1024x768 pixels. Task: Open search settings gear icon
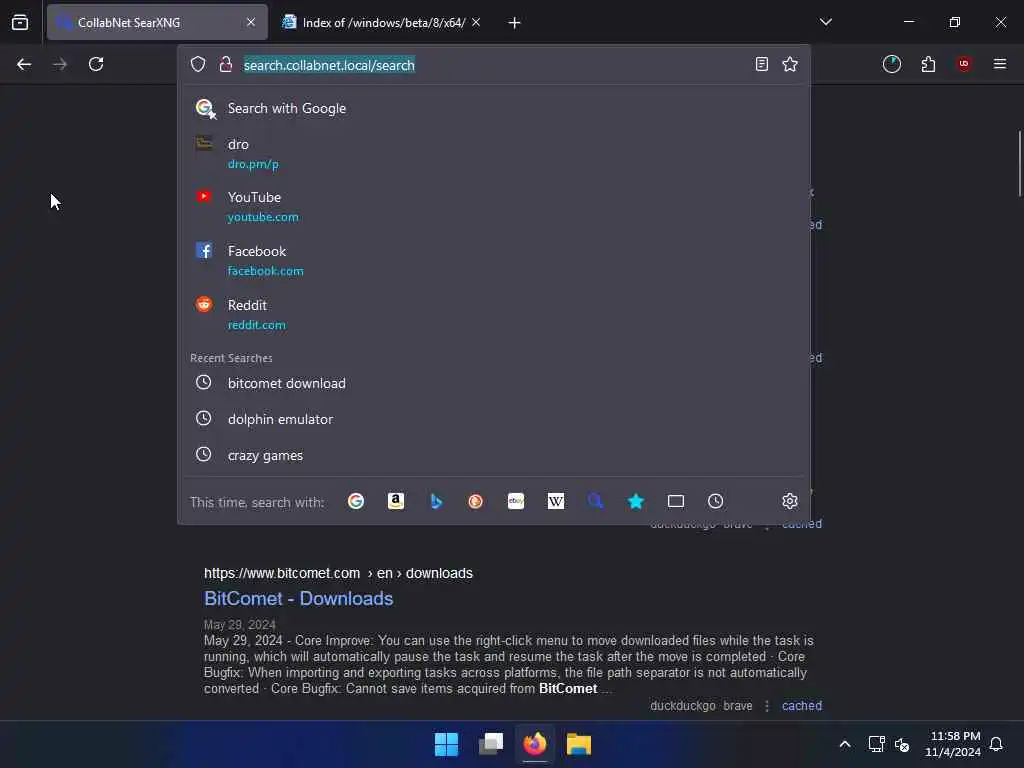coord(790,502)
